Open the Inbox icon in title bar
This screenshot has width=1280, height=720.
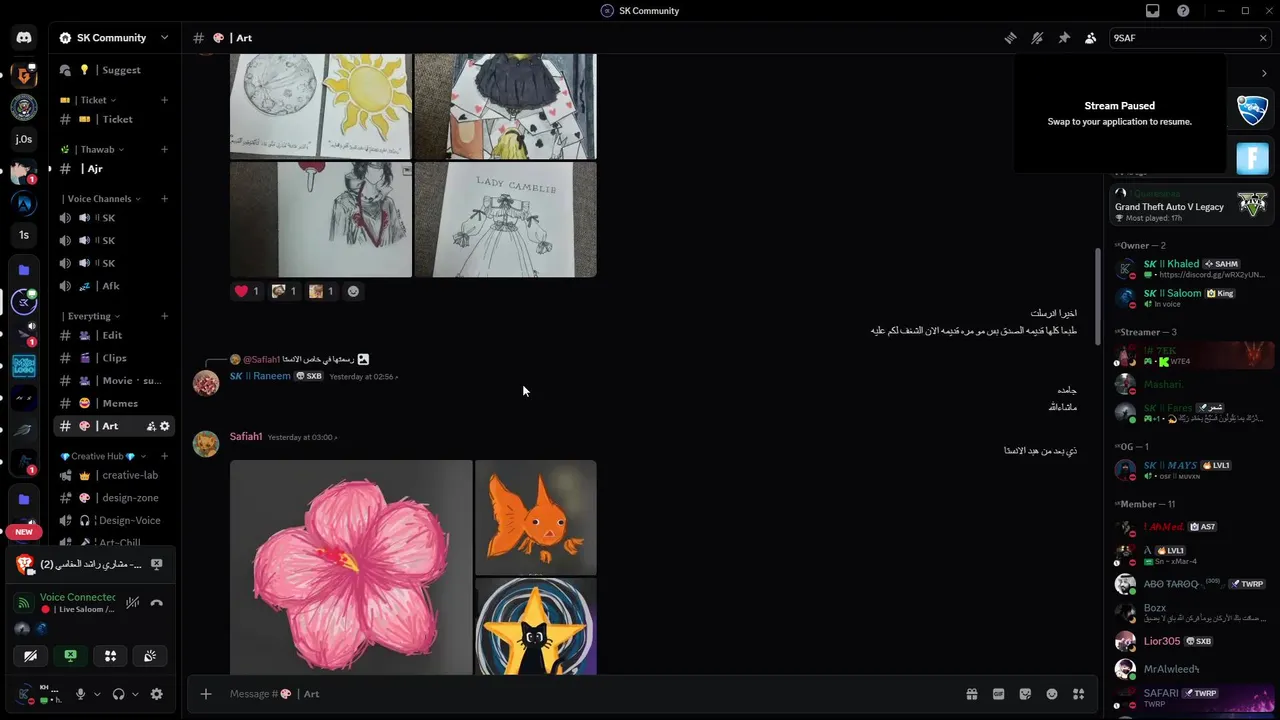1153,11
